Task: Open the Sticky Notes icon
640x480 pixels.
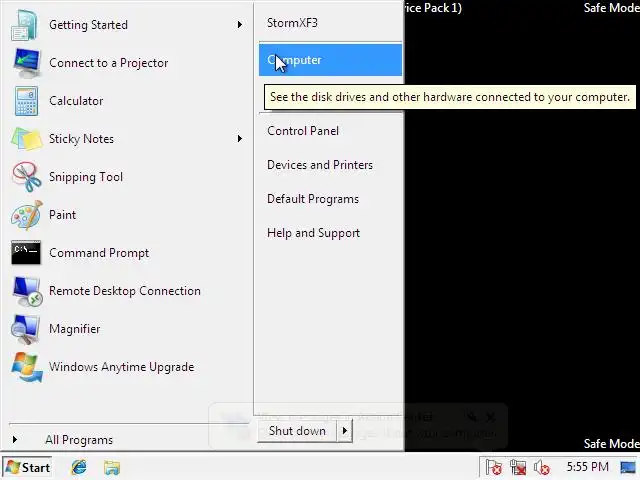Action: pos(26,139)
